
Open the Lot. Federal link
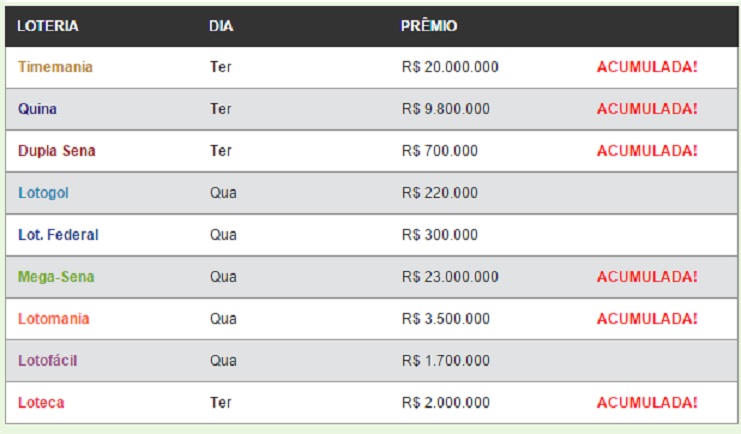tap(58, 235)
